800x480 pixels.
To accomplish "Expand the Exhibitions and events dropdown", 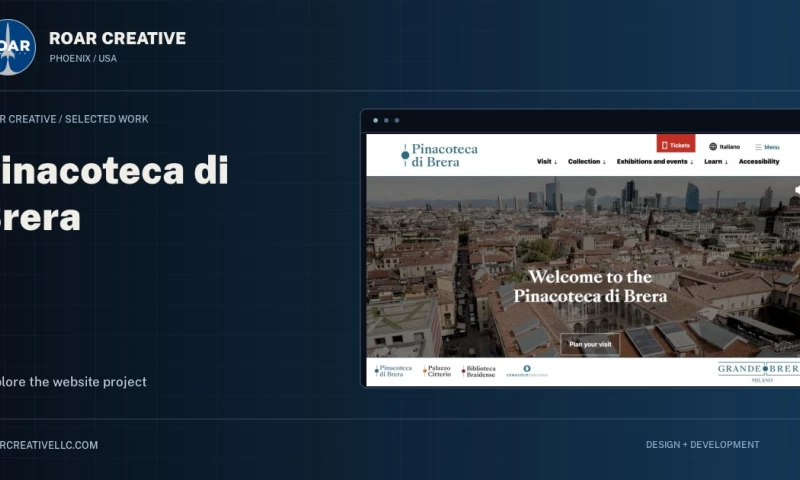I will (x=655, y=162).
